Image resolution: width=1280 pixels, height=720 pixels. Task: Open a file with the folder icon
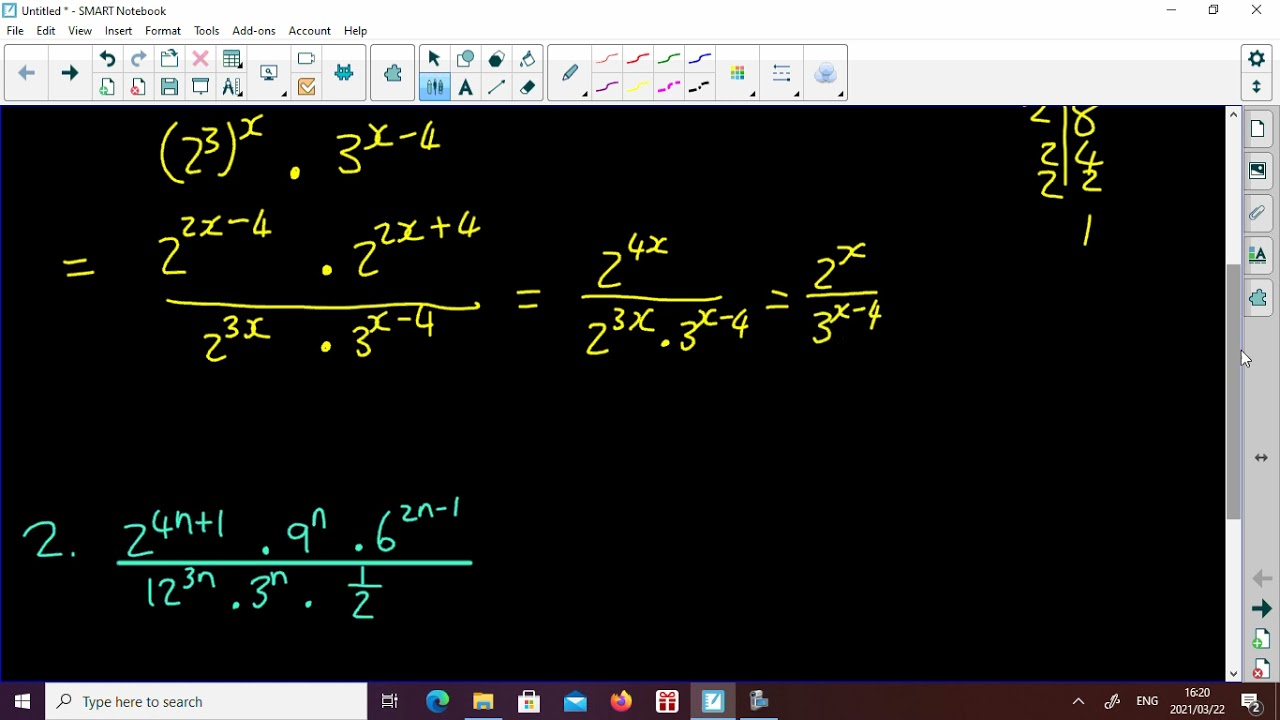[169, 59]
